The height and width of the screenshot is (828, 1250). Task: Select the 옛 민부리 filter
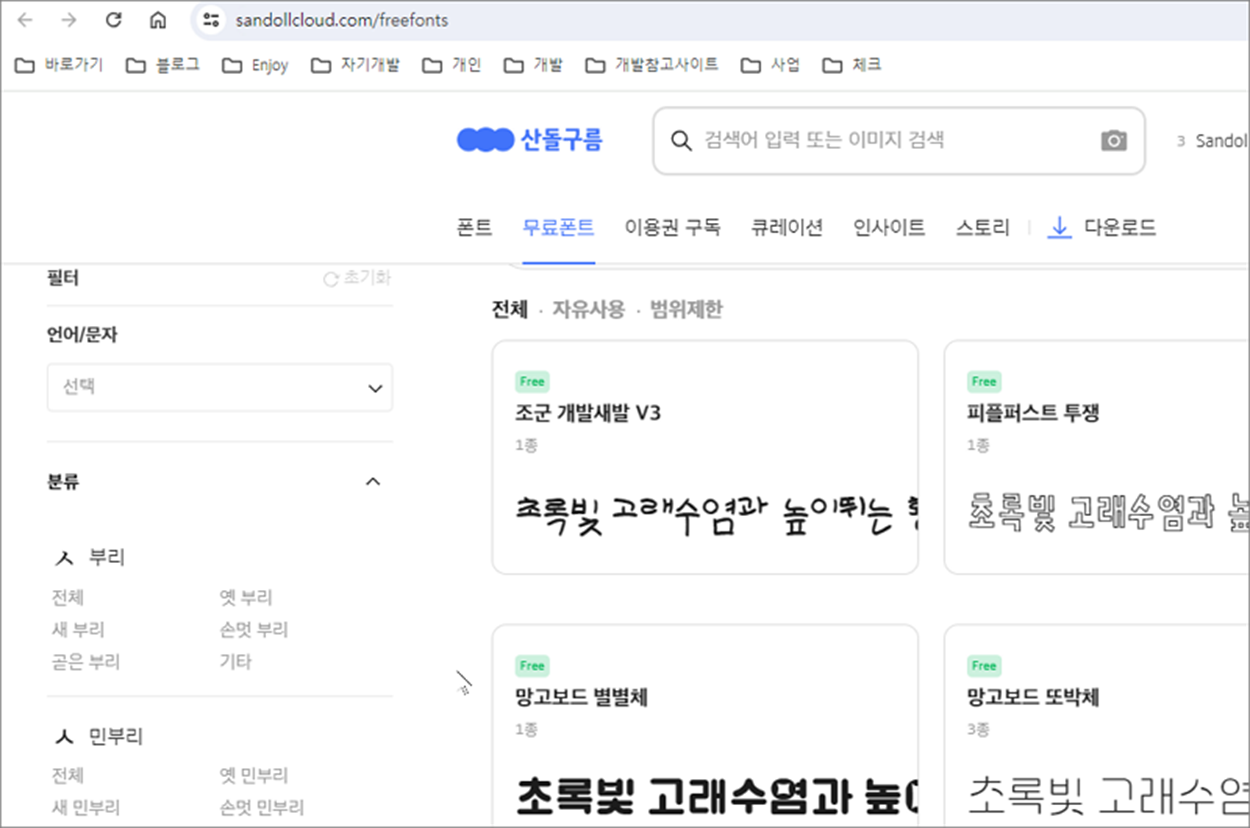click(x=254, y=776)
